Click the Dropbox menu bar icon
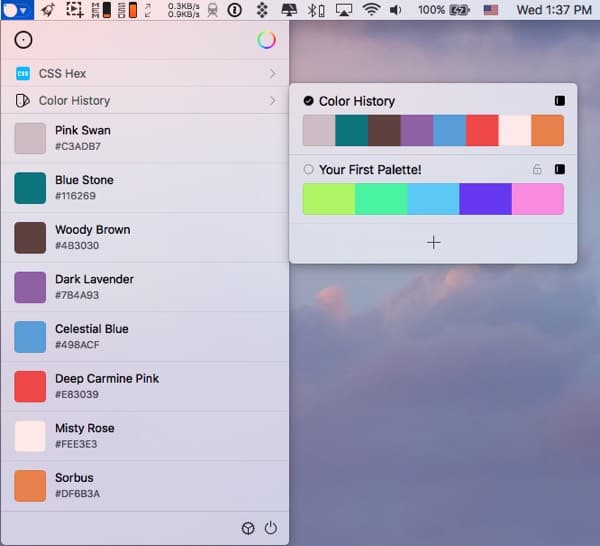 (x=262, y=10)
